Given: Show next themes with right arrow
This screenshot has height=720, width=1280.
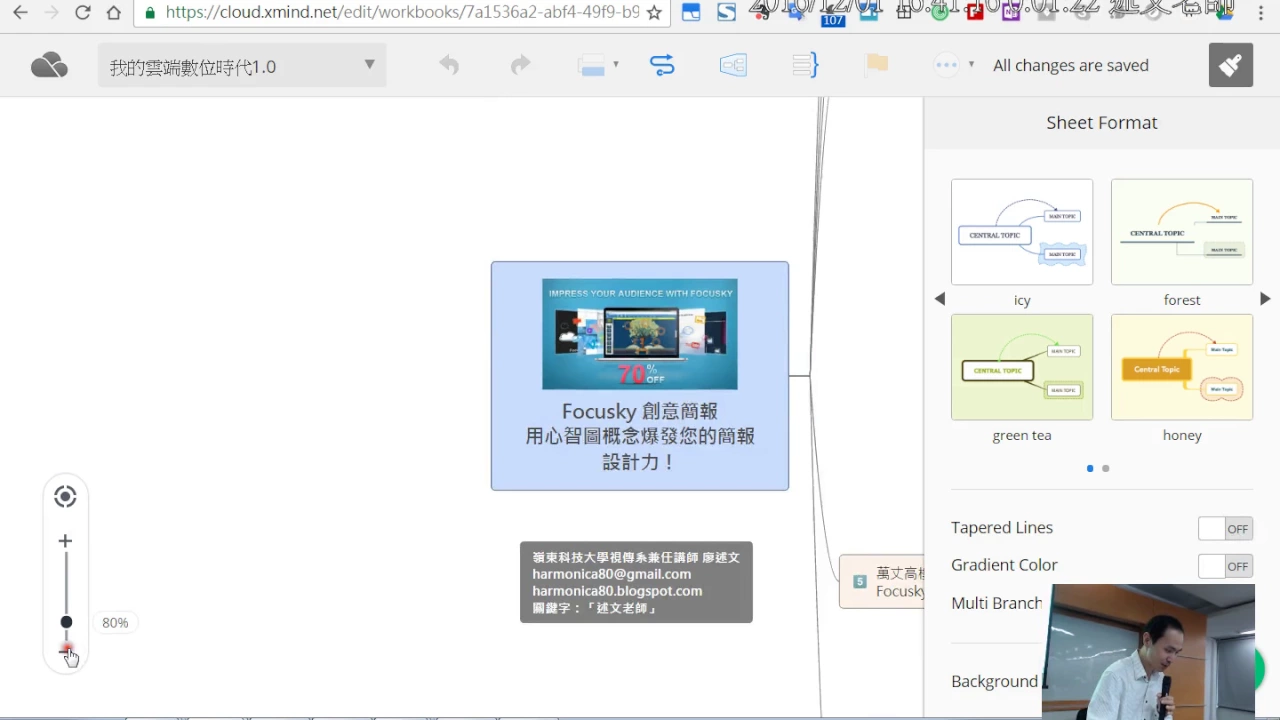Looking at the screenshot, I should [x=1265, y=299].
